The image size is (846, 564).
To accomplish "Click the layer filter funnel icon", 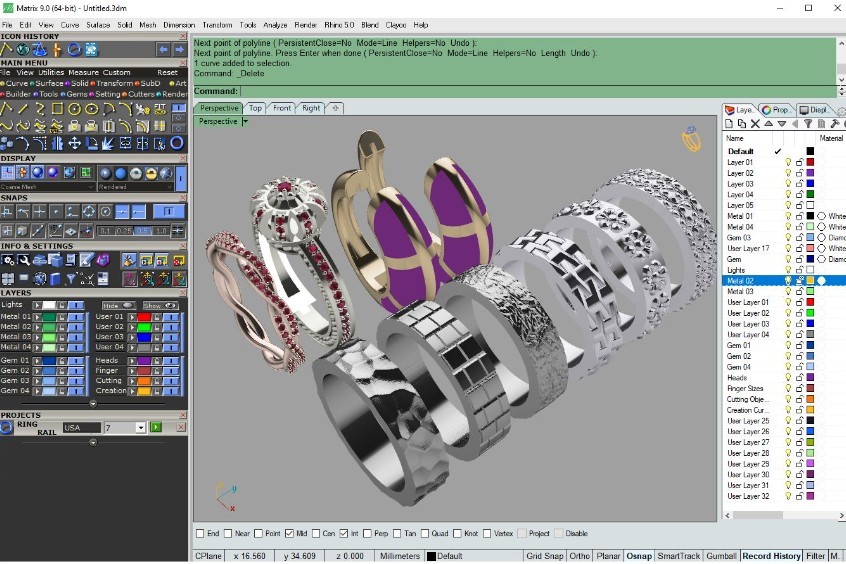I will click(808, 124).
